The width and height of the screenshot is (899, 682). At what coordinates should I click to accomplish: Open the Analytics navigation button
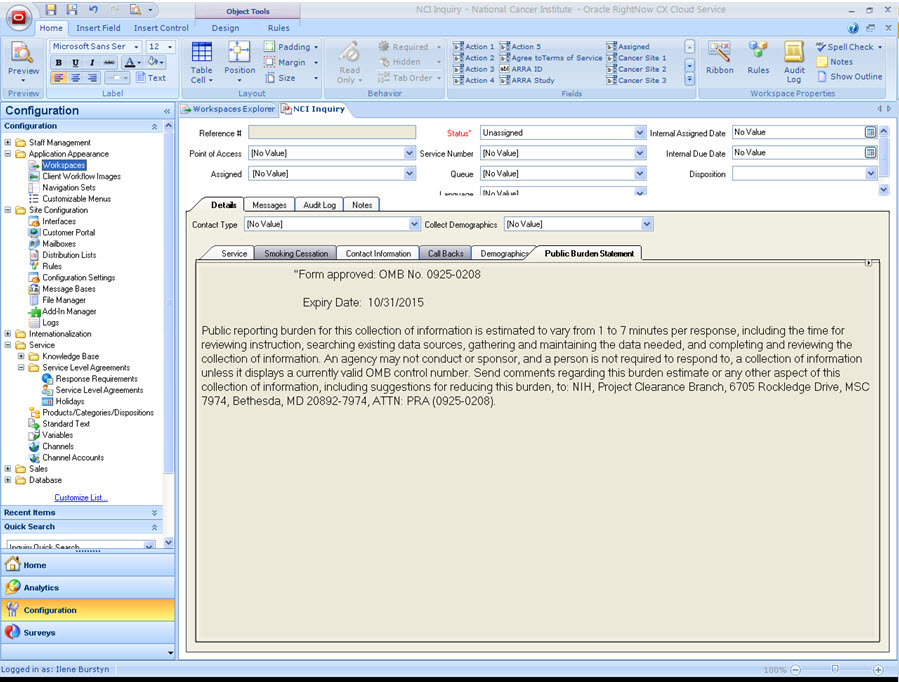[41, 588]
